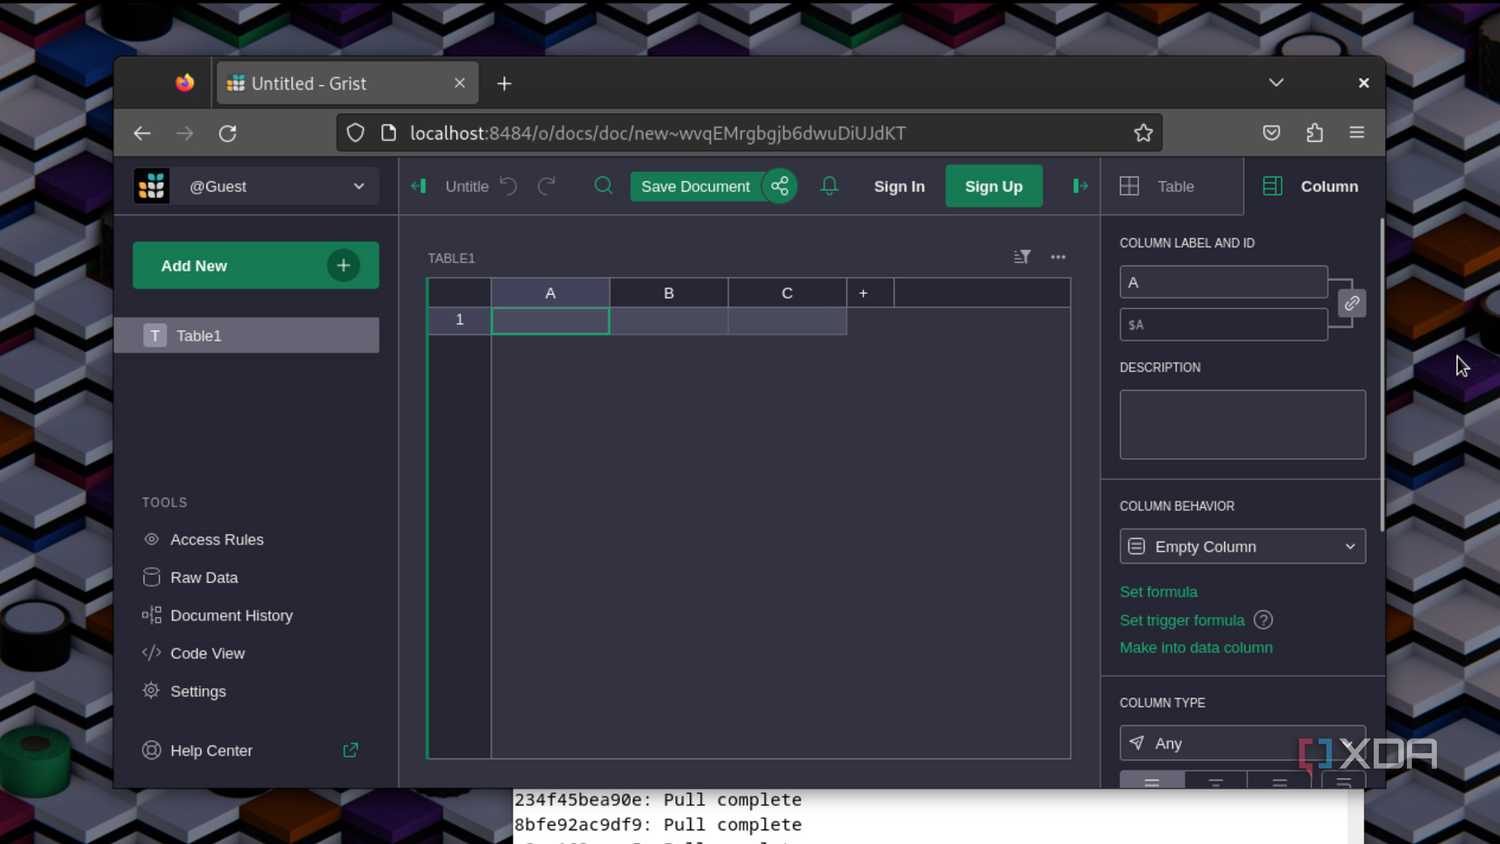Open the Column Type Any dropdown
Screen dimensions: 1500x844
(x=1242, y=743)
